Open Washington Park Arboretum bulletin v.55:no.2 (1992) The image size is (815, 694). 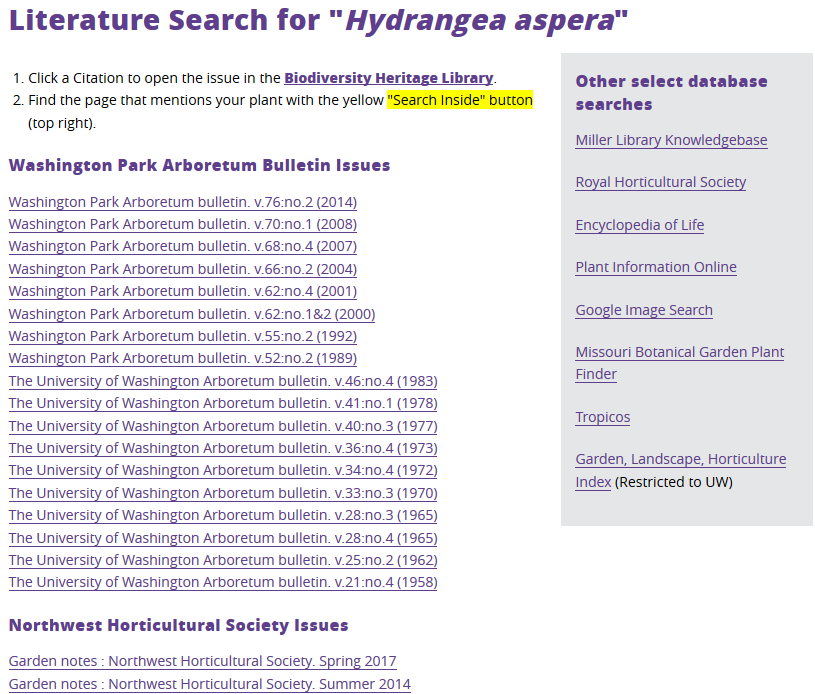[x=183, y=336]
